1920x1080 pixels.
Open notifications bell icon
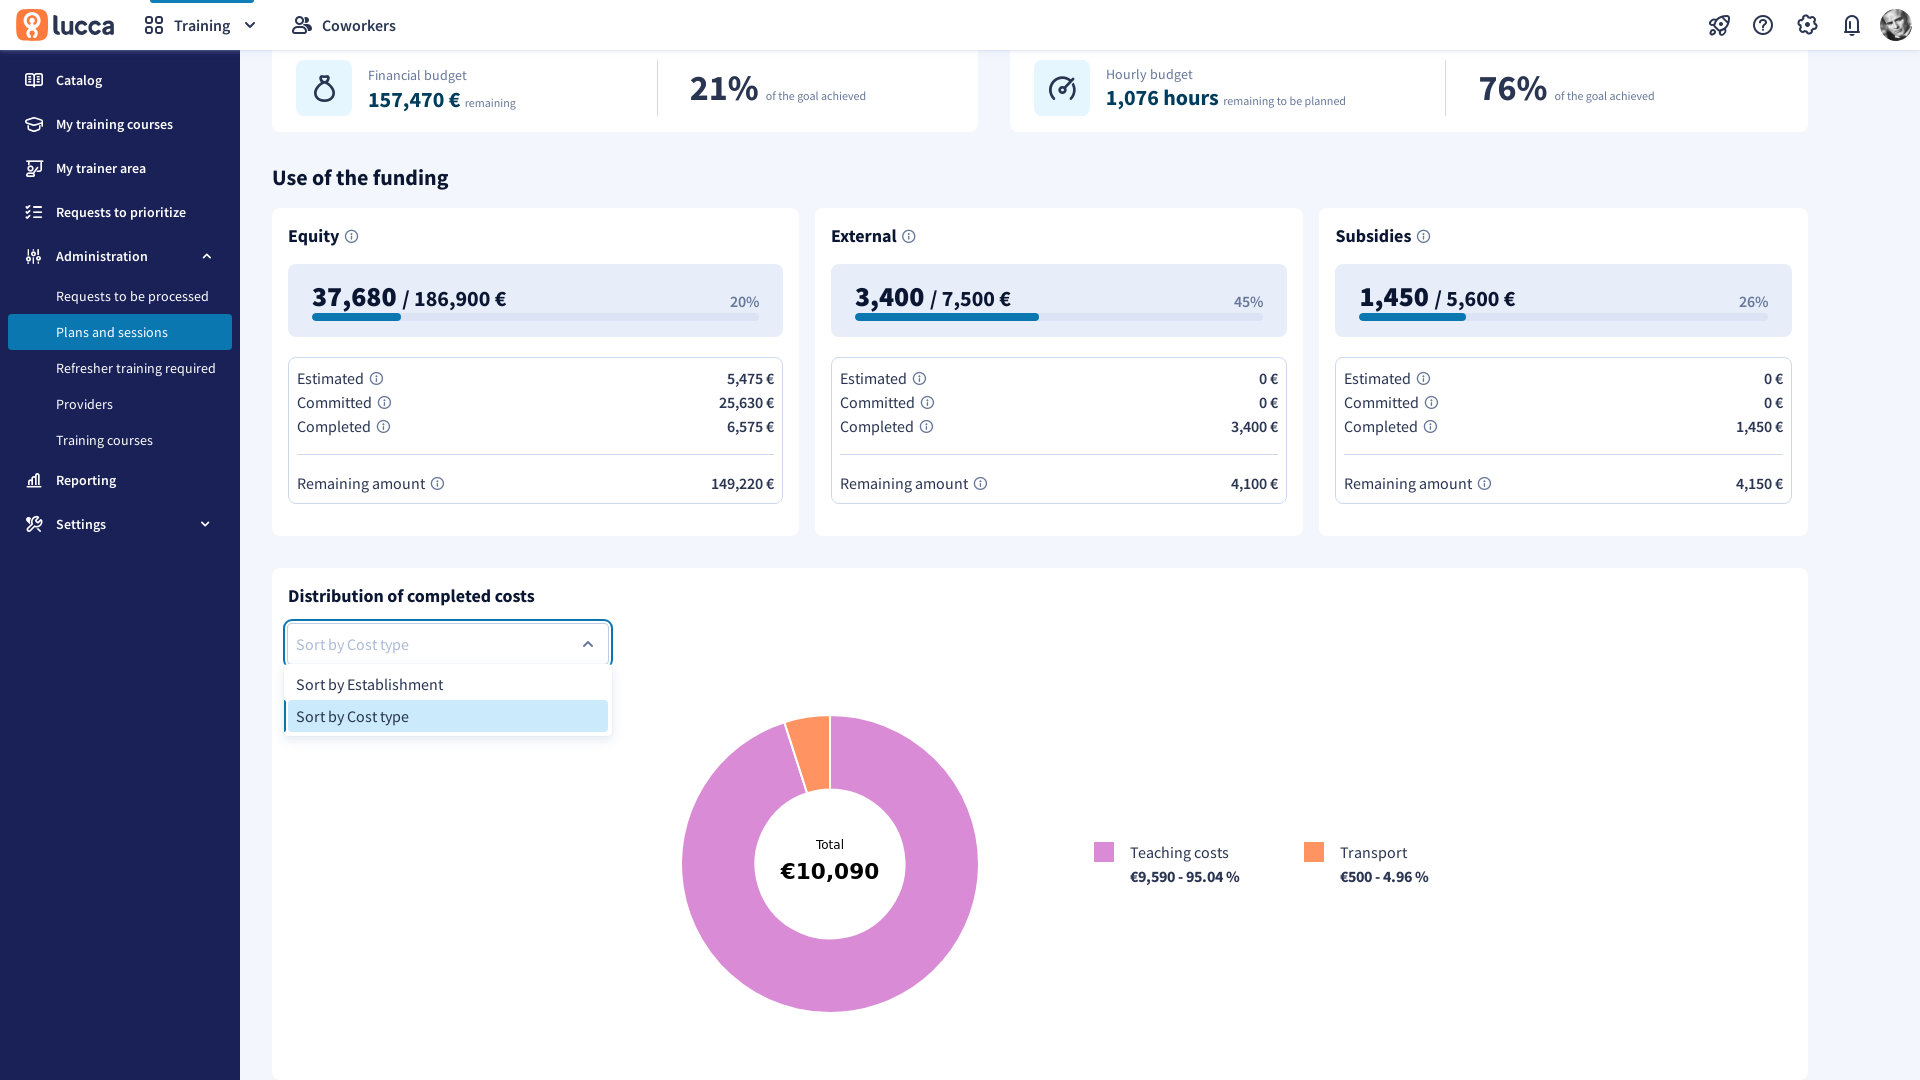coord(1851,25)
